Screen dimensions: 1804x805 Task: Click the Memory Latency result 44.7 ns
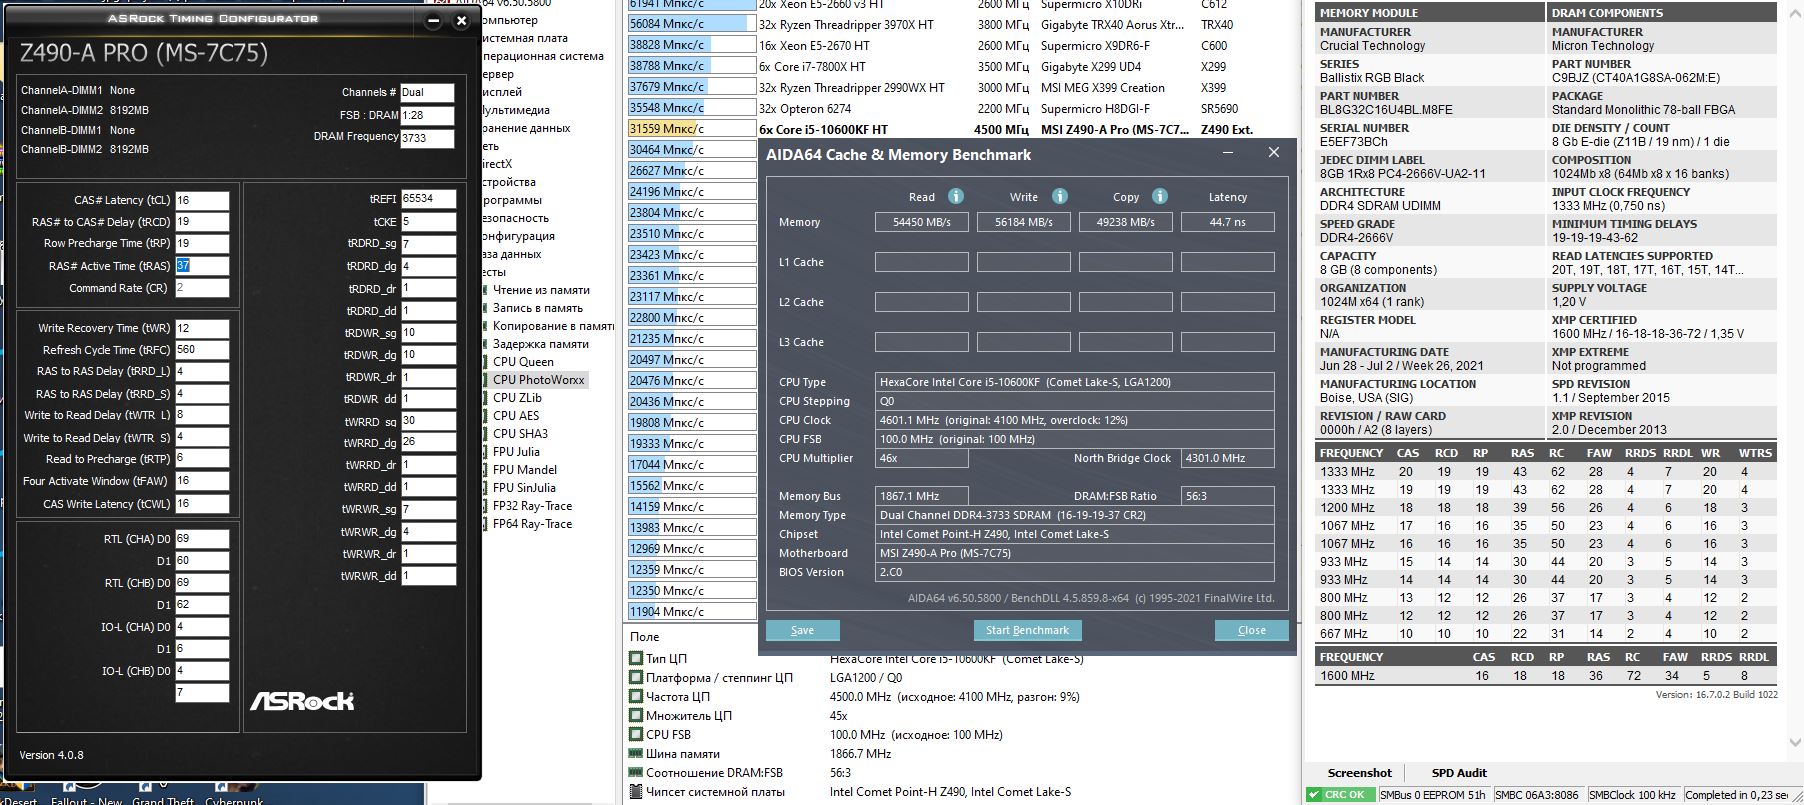(x=1228, y=222)
